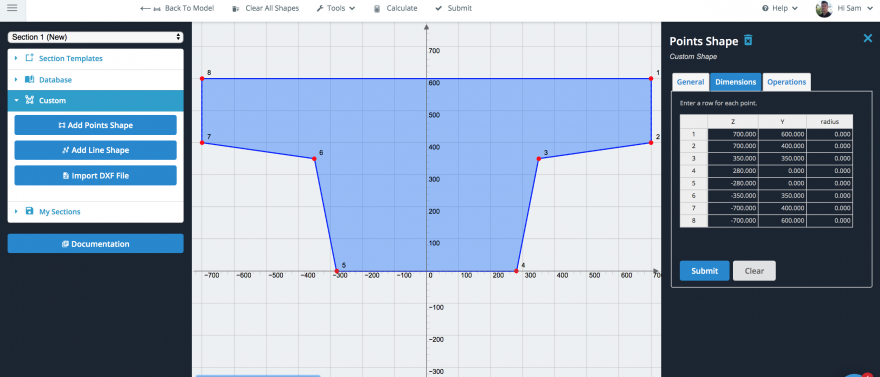Select point 4 at bottom of web

(516, 271)
